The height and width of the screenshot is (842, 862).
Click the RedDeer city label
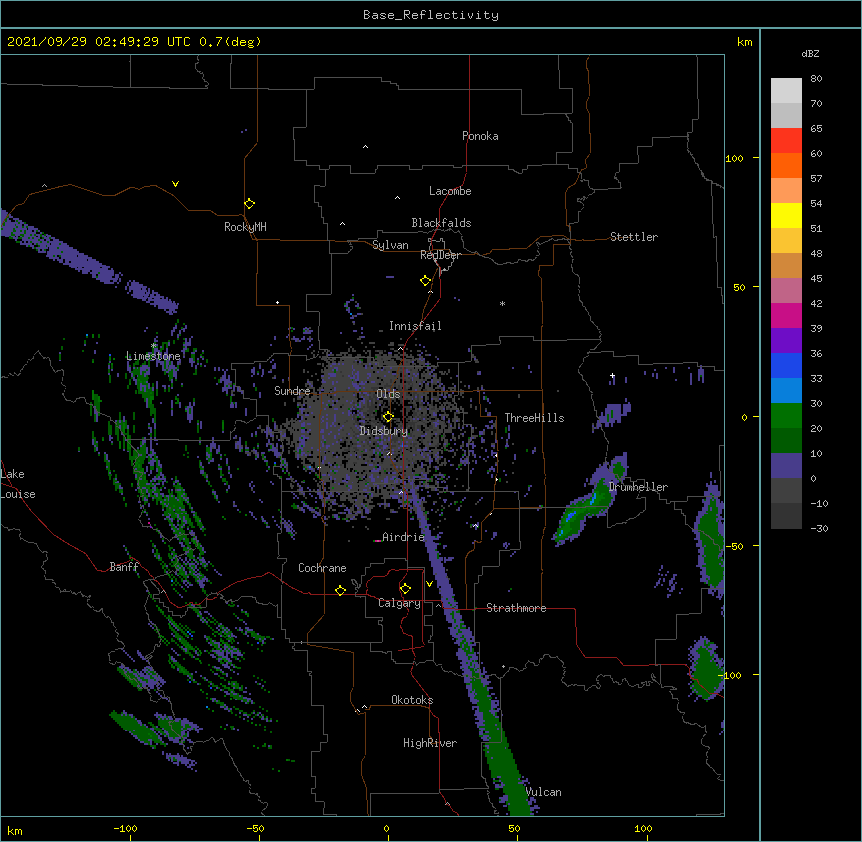[440, 255]
